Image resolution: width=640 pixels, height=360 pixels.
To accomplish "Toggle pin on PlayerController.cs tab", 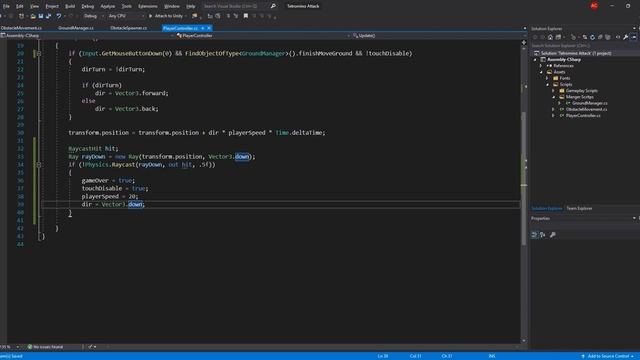I will (203, 28).
